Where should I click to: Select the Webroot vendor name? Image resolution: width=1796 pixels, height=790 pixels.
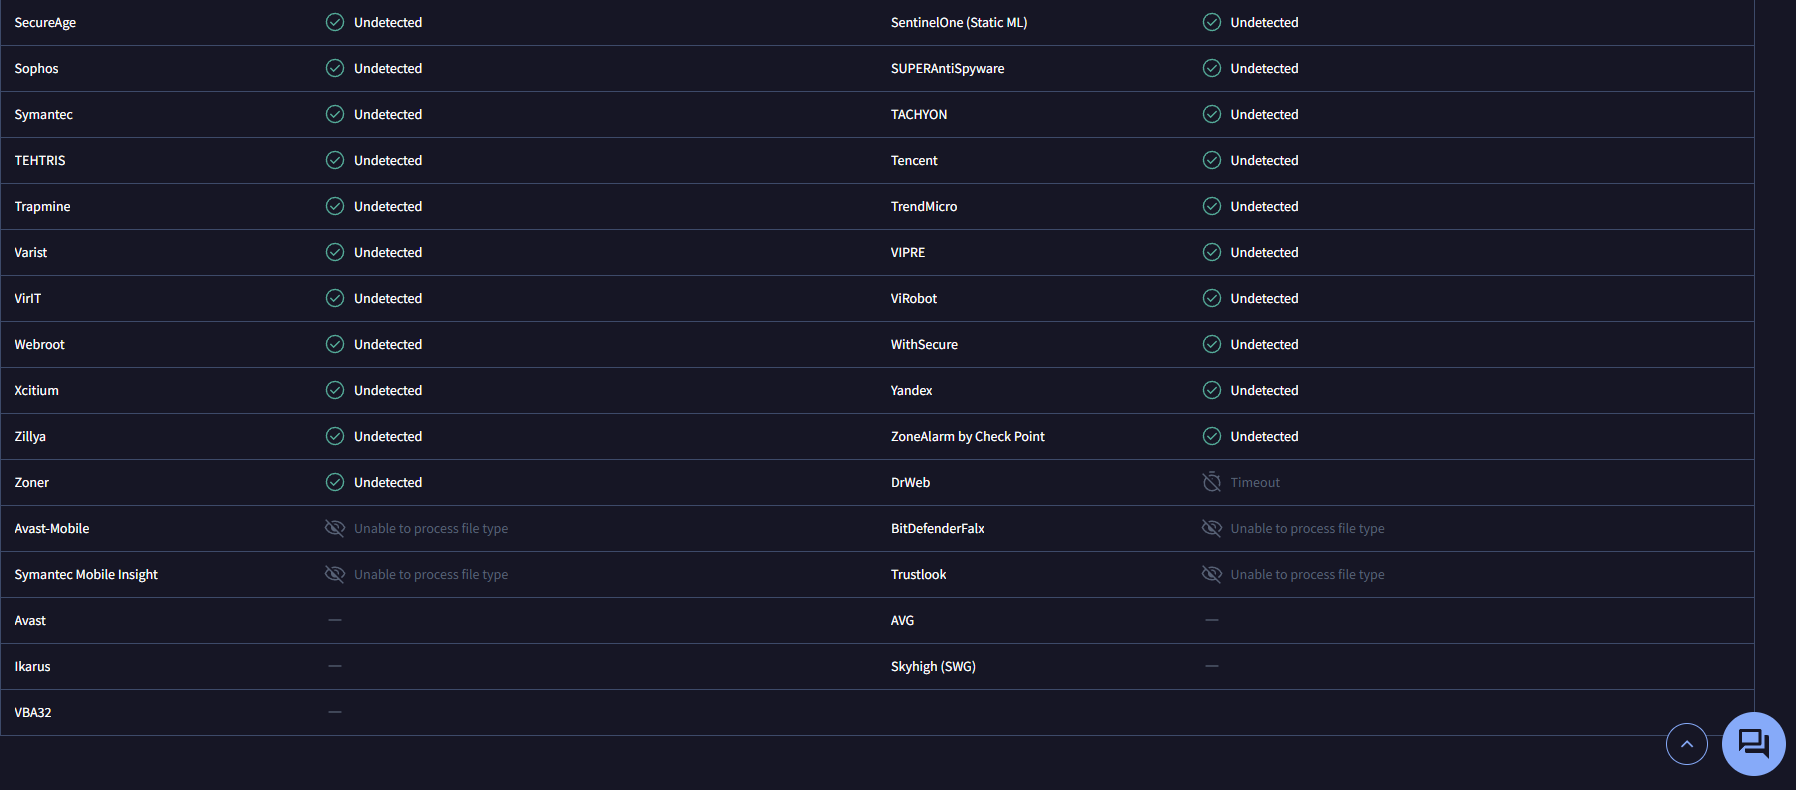[x=39, y=344]
